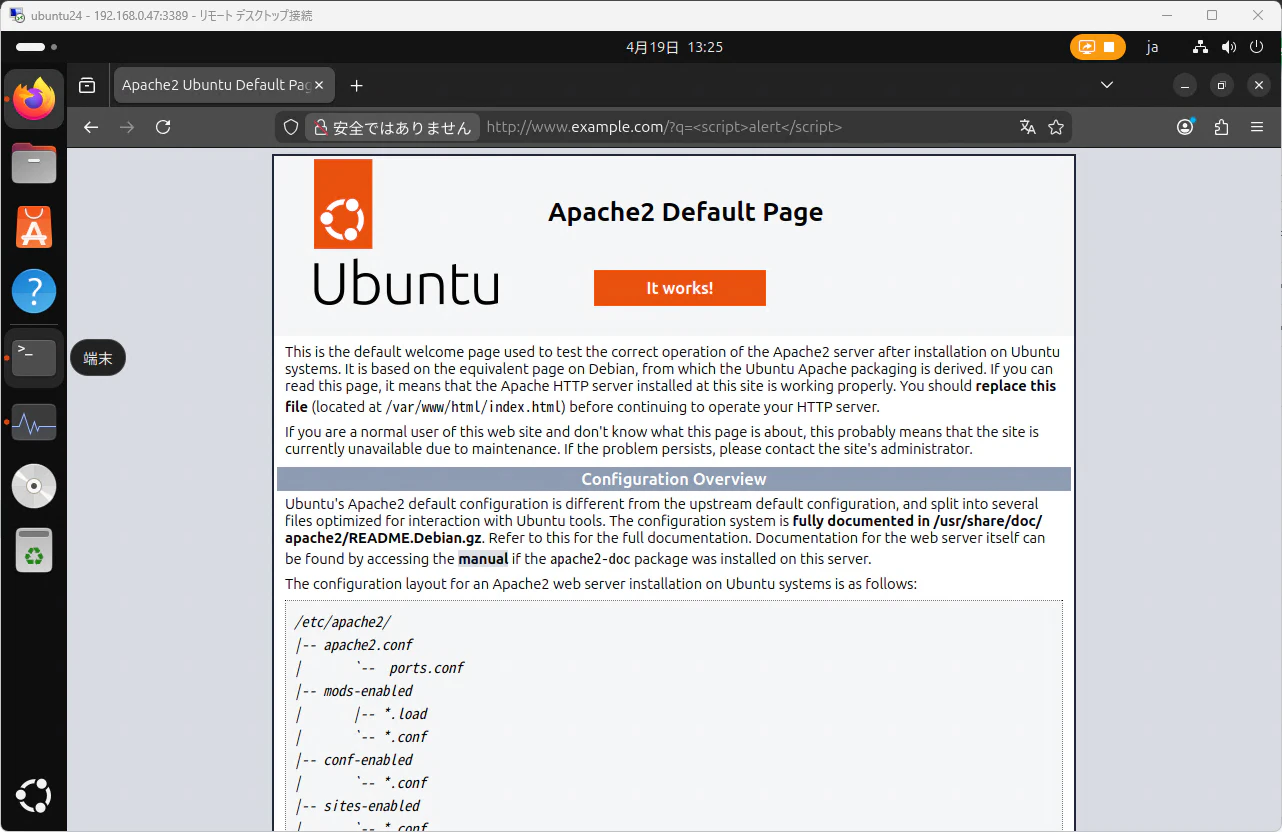Open the disc drive dock icon
1282x832 pixels.
tap(34, 486)
